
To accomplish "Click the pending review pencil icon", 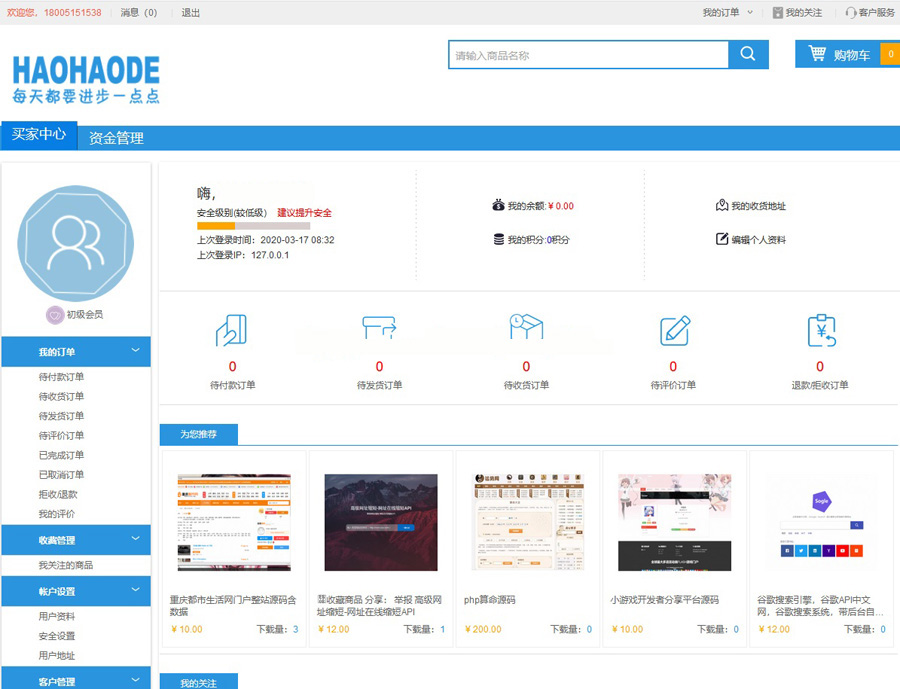I will 674,330.
